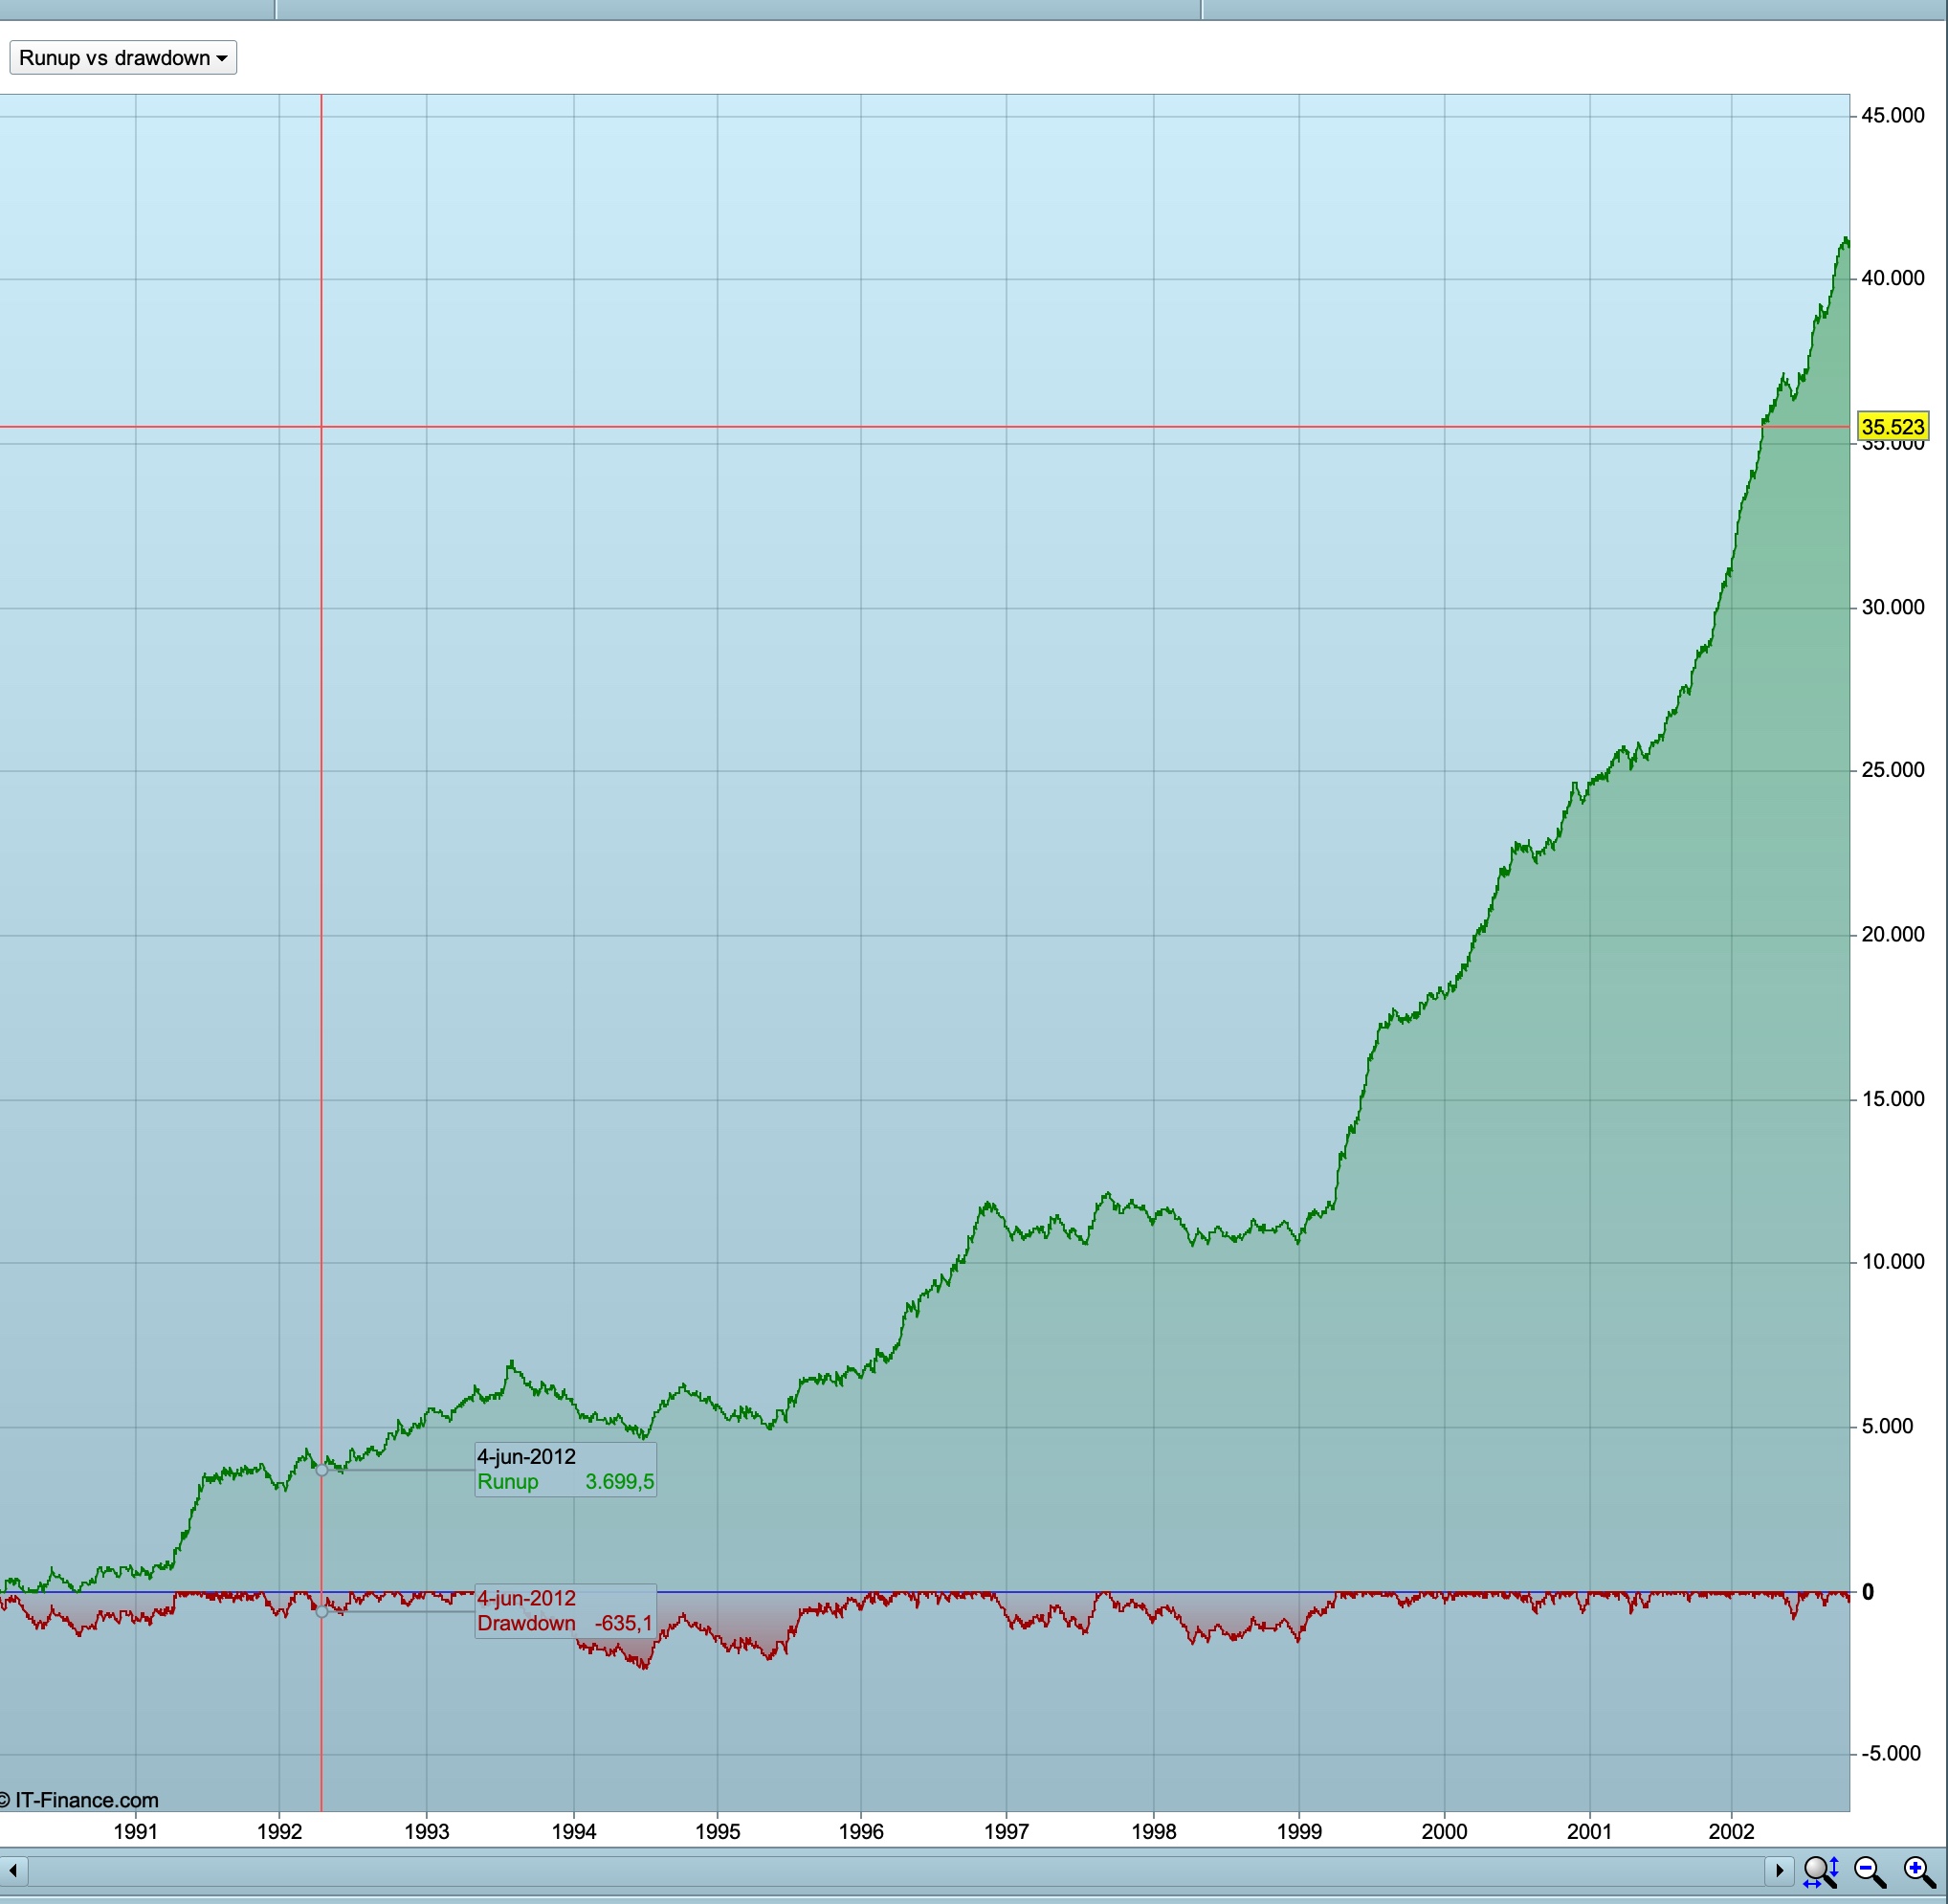This screenshot has width=1948, height=1904.
Task: Click the 45.000 value on price axis
Action: 1892,115
